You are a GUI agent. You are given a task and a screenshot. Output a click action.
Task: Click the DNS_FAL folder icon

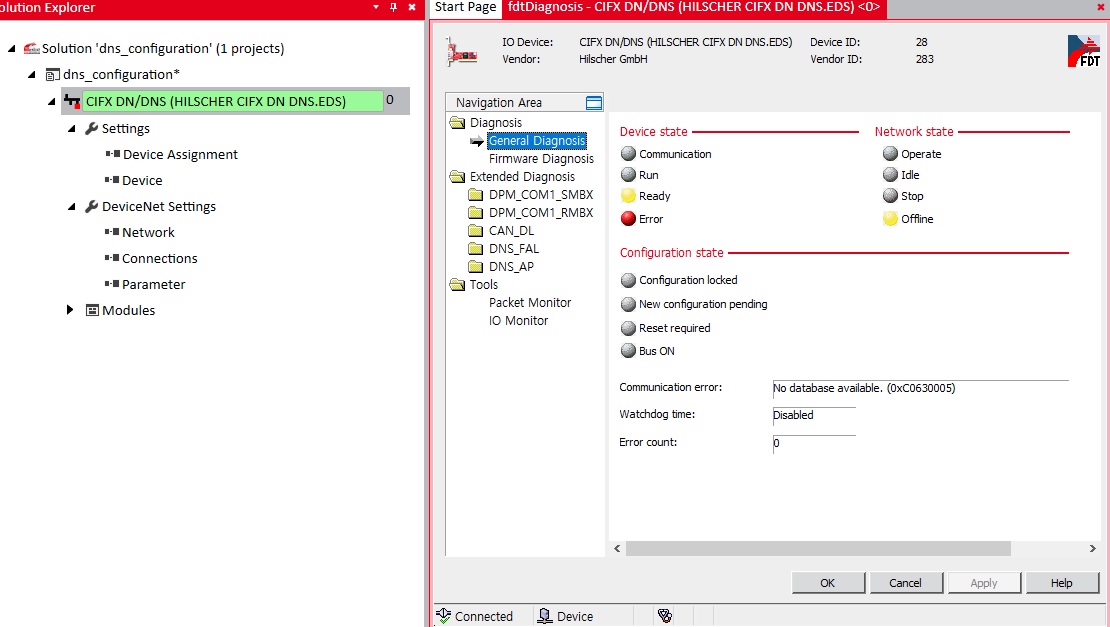pos(476,248)
